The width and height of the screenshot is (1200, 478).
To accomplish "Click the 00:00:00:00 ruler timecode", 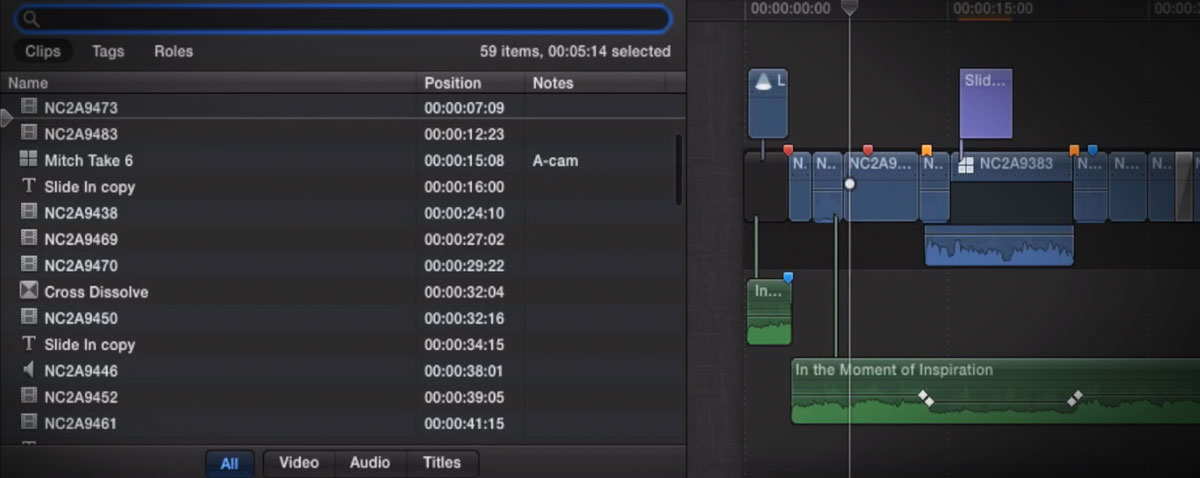I will pos(790,9).
